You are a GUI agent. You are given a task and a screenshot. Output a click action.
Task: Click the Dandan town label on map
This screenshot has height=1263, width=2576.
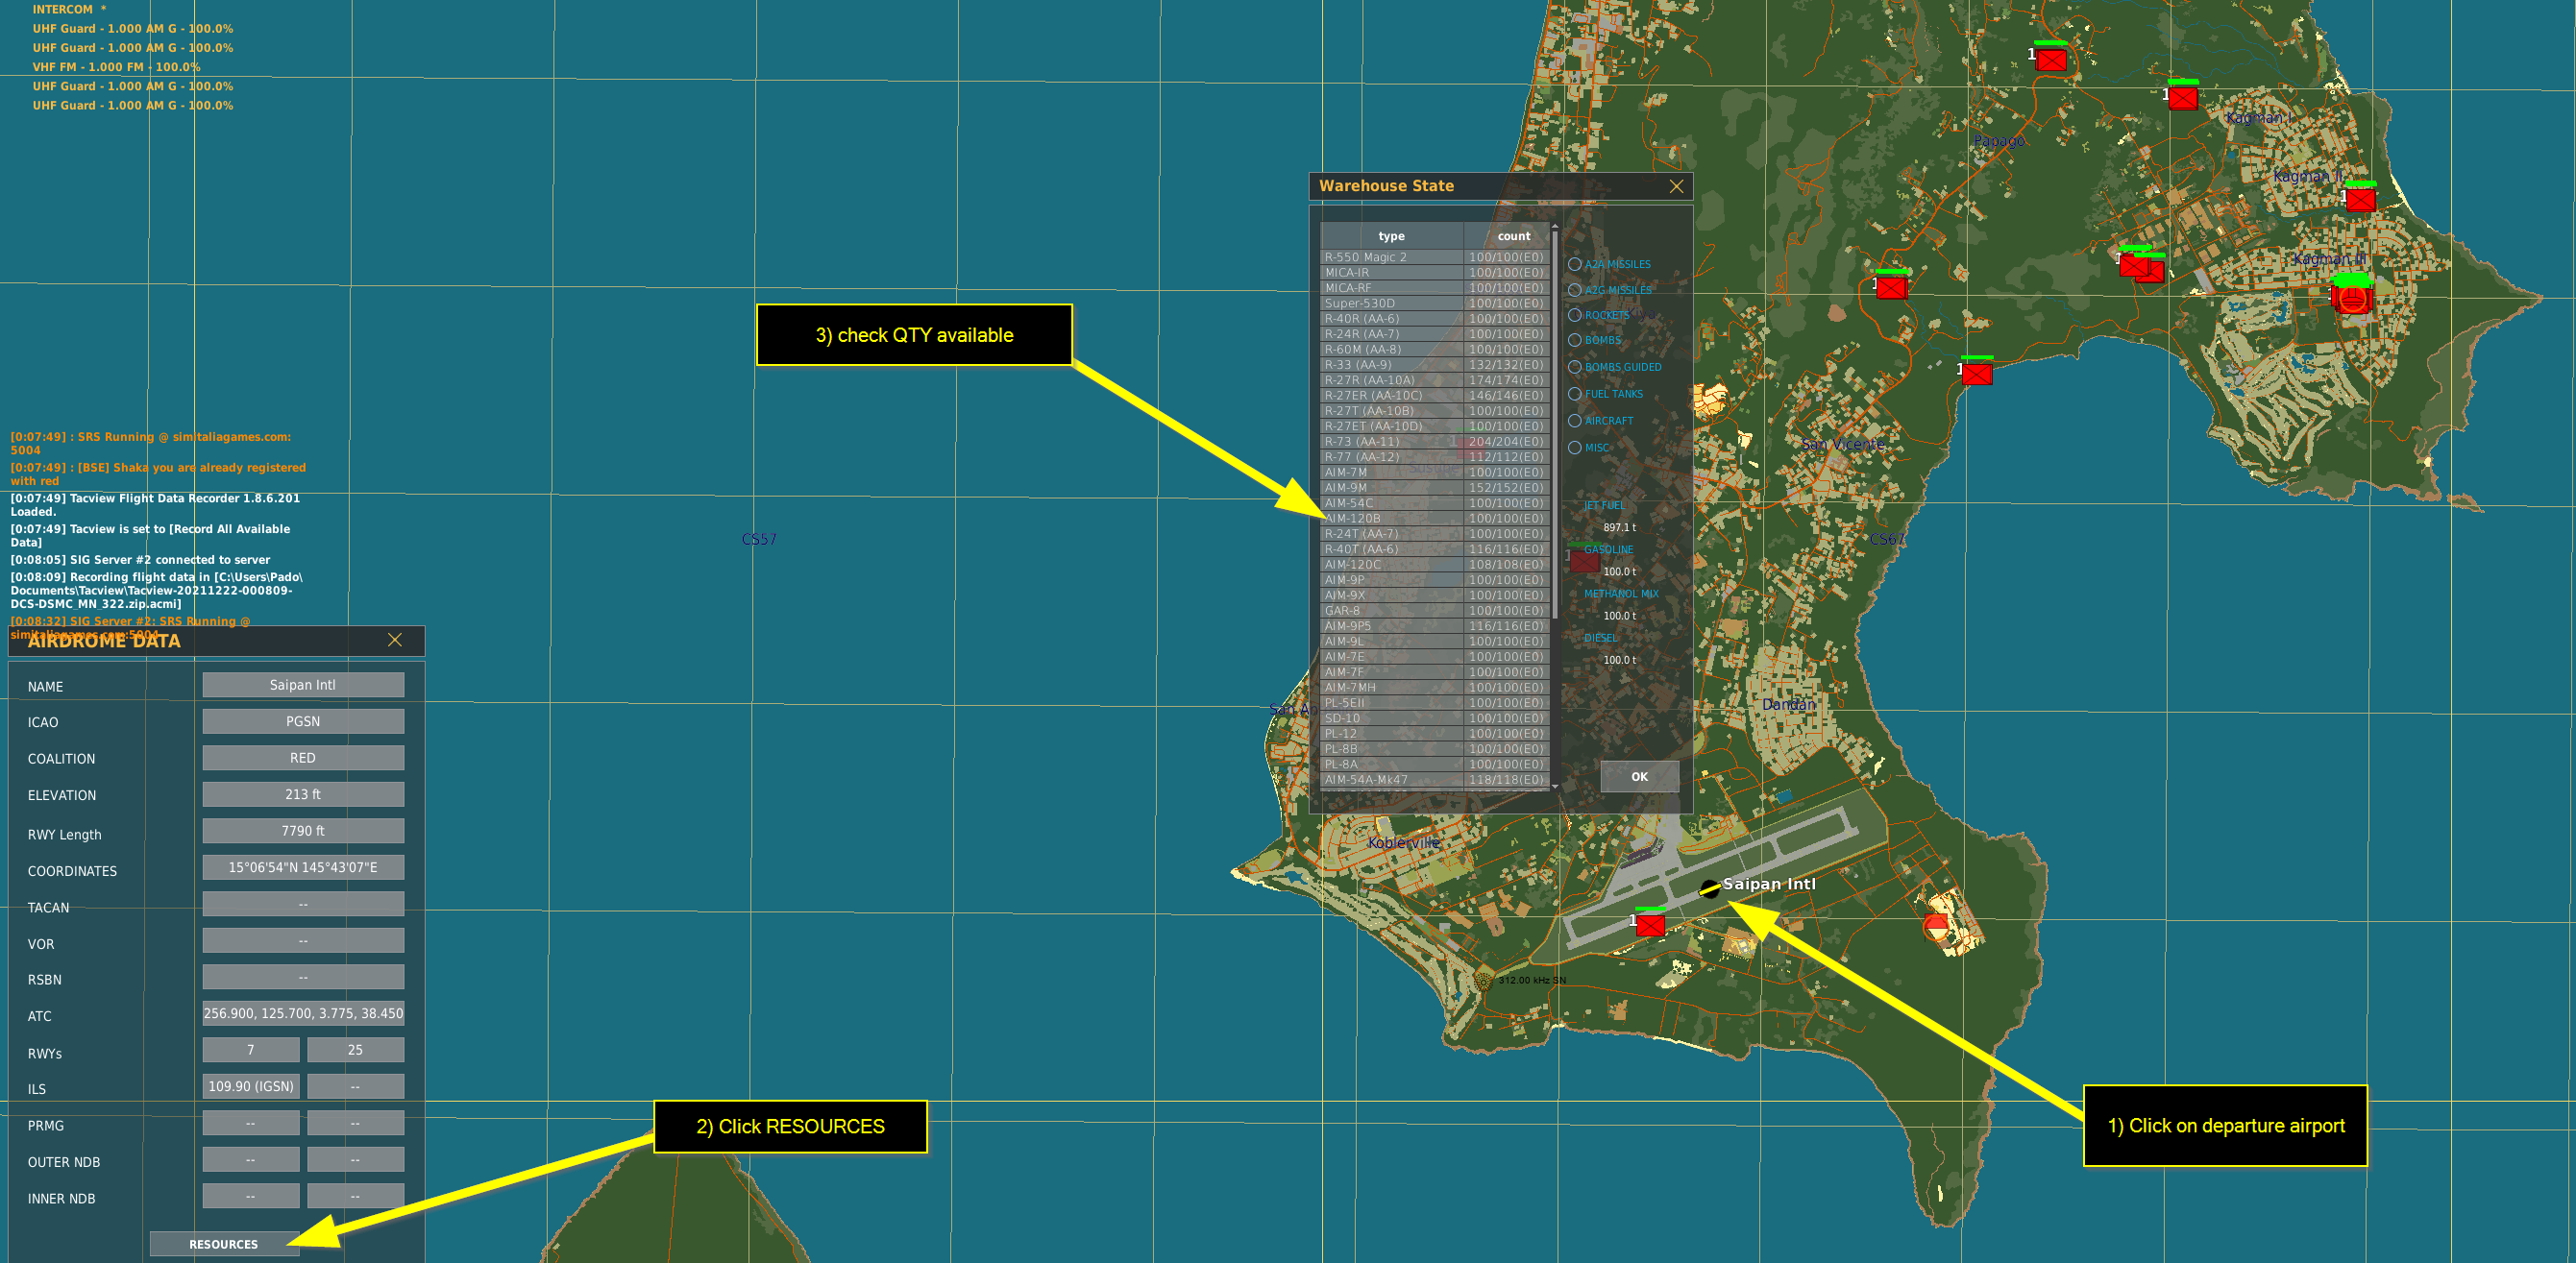click(1788, 704)
